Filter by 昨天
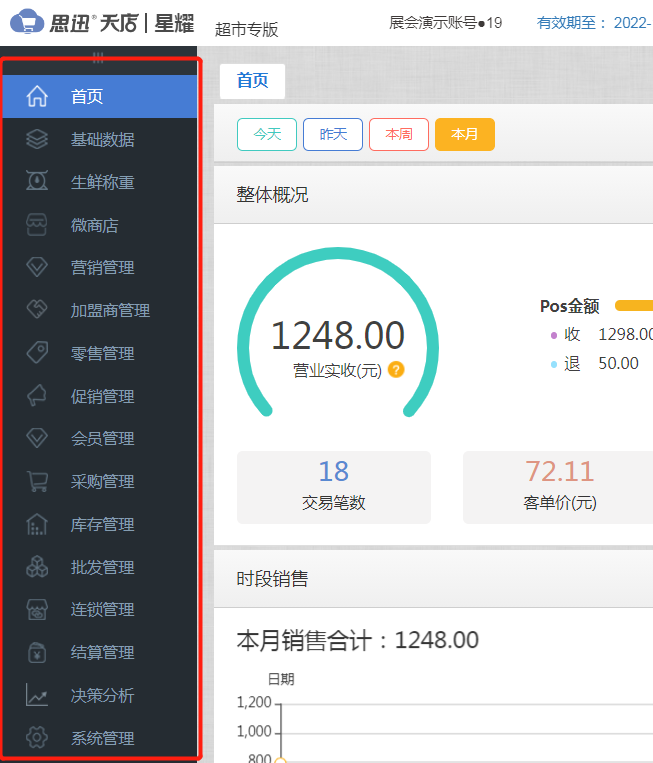Screen dimensions: 653x763 click(333, 134)
